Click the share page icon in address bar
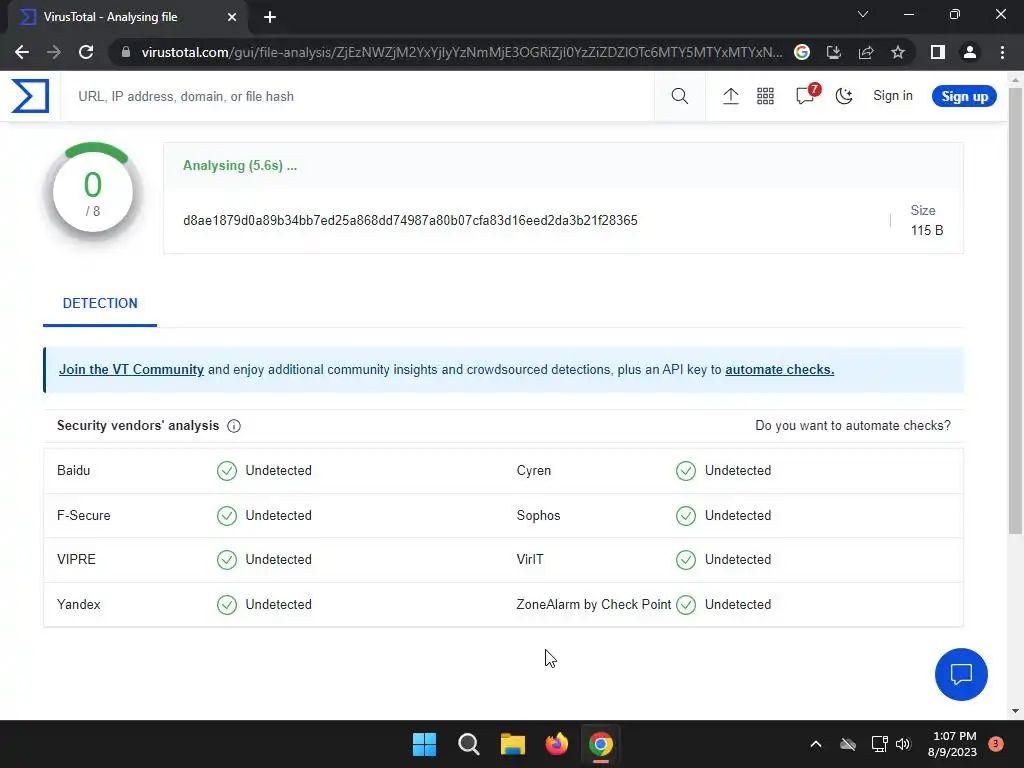 pos(866,52)
